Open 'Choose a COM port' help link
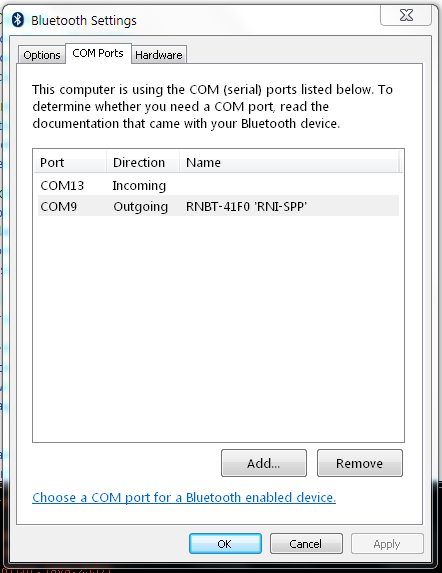The image size is (442, 573). pyautogui.click(x=184, y=497)
